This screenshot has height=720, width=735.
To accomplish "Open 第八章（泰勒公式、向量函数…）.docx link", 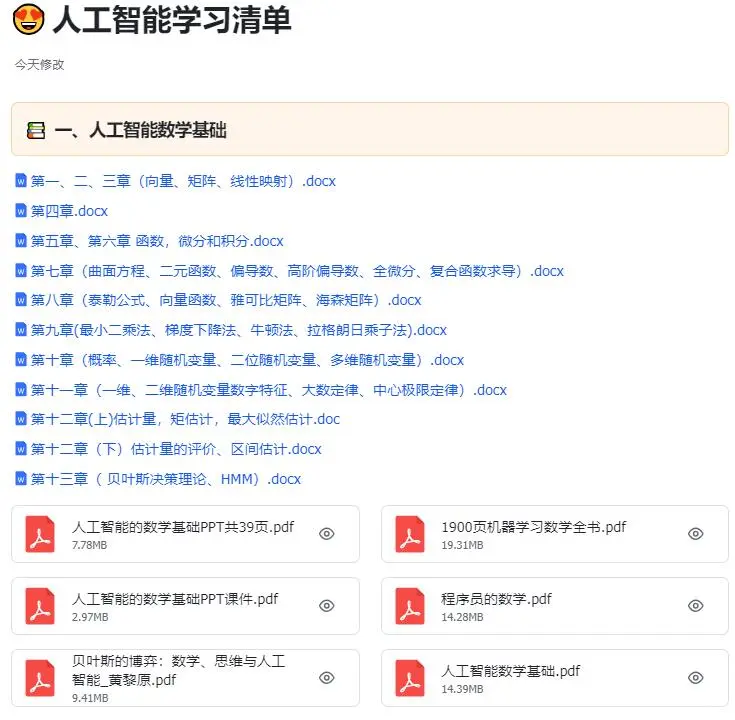I will pos(226,300).
